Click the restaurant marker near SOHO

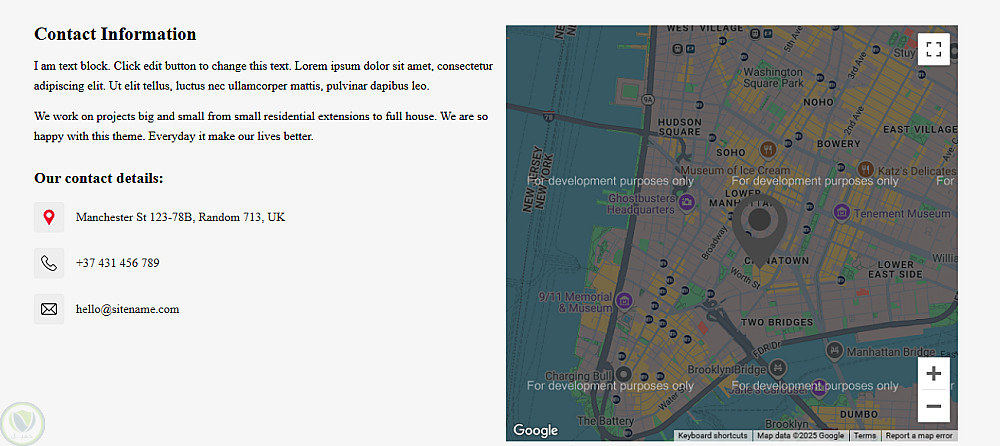pos(768,150)
